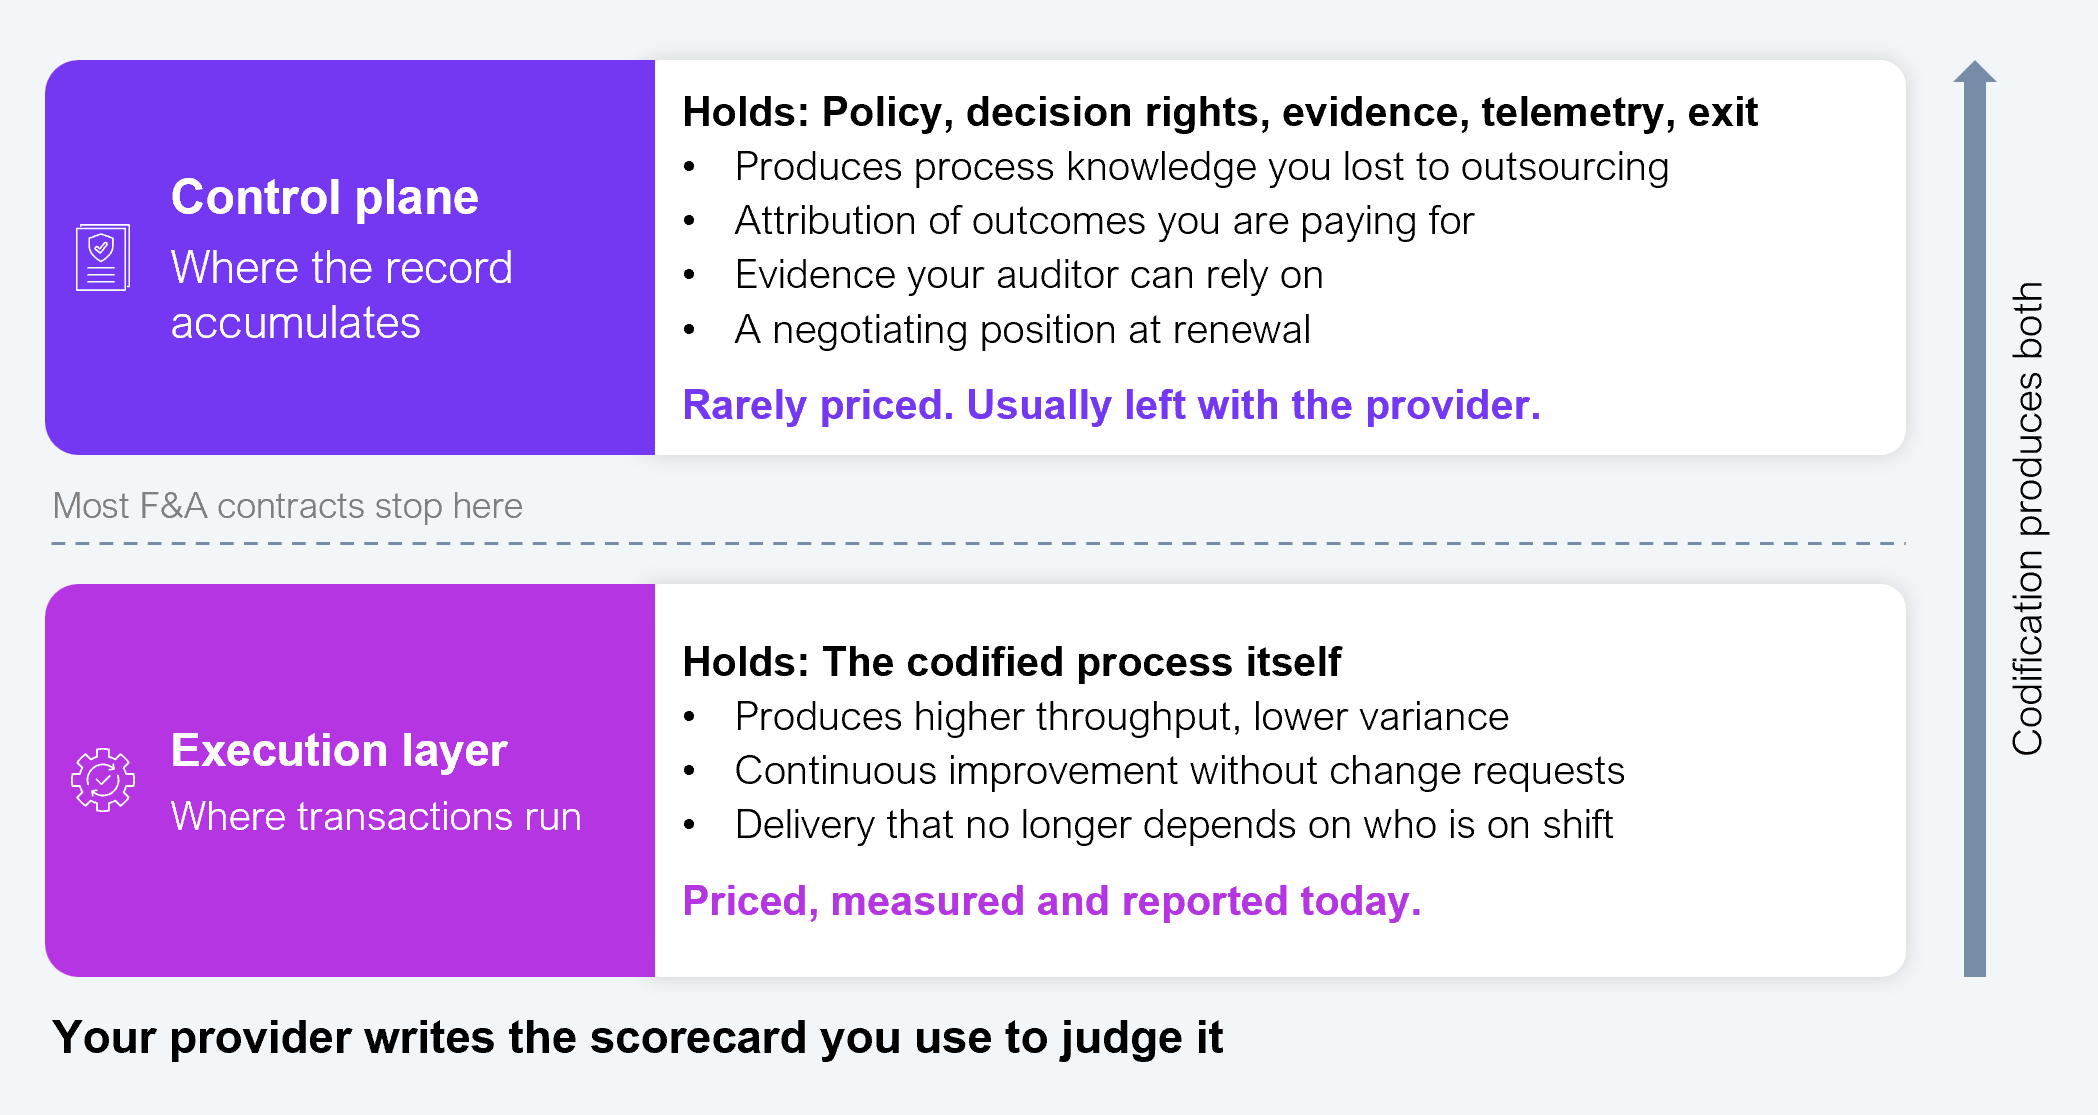Click 'Rarely priced. Usually left with the provider.' text

1111,405
